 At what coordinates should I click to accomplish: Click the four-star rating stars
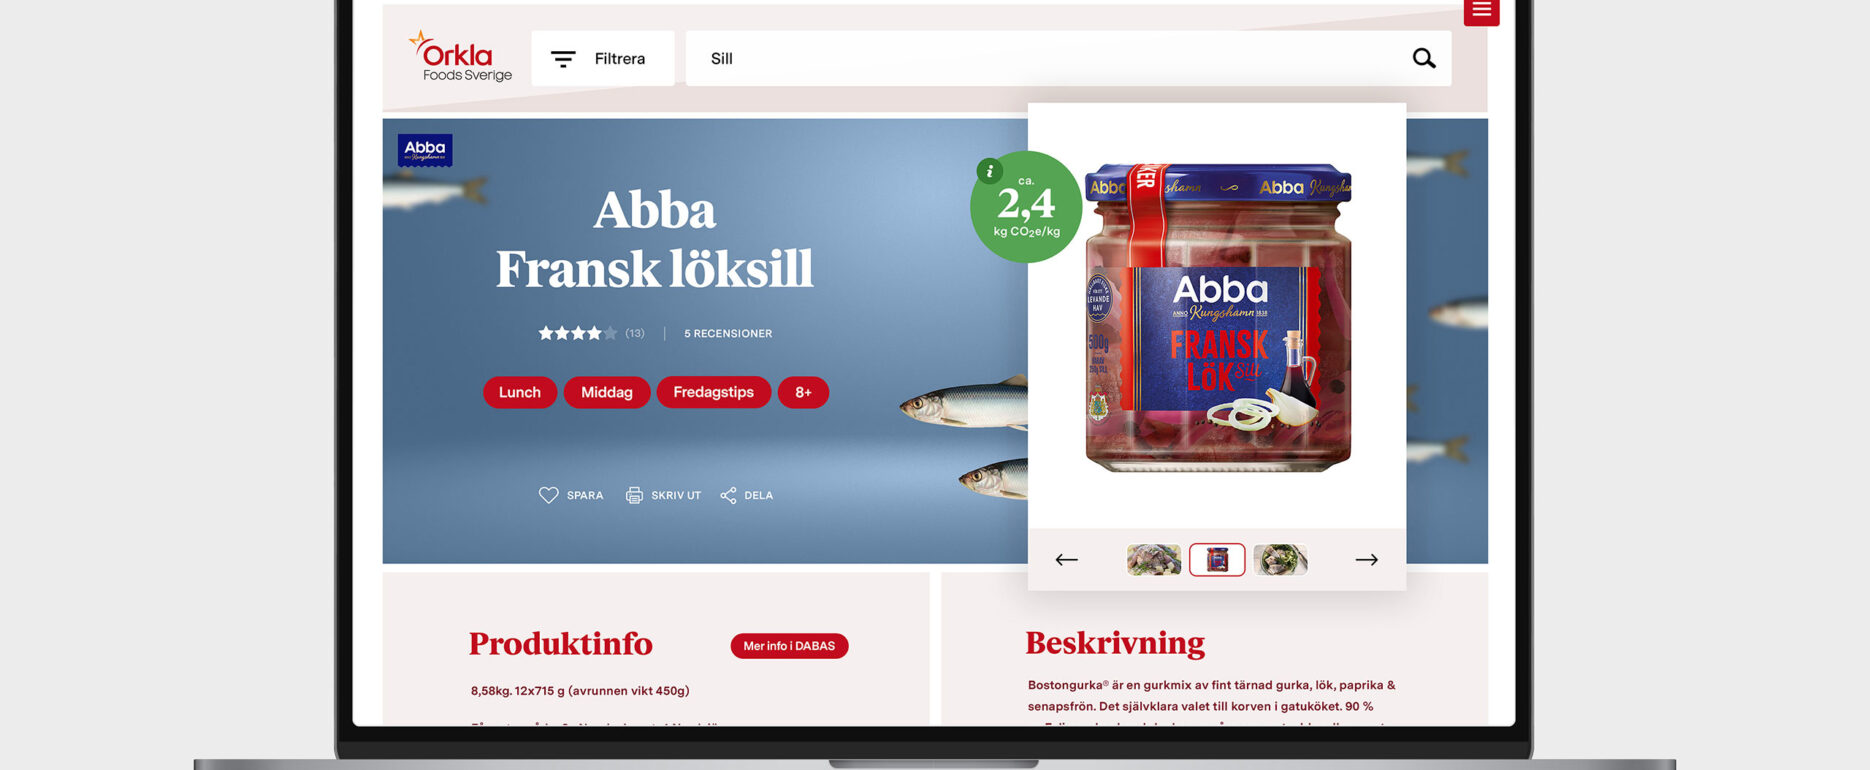coord(578,333)
